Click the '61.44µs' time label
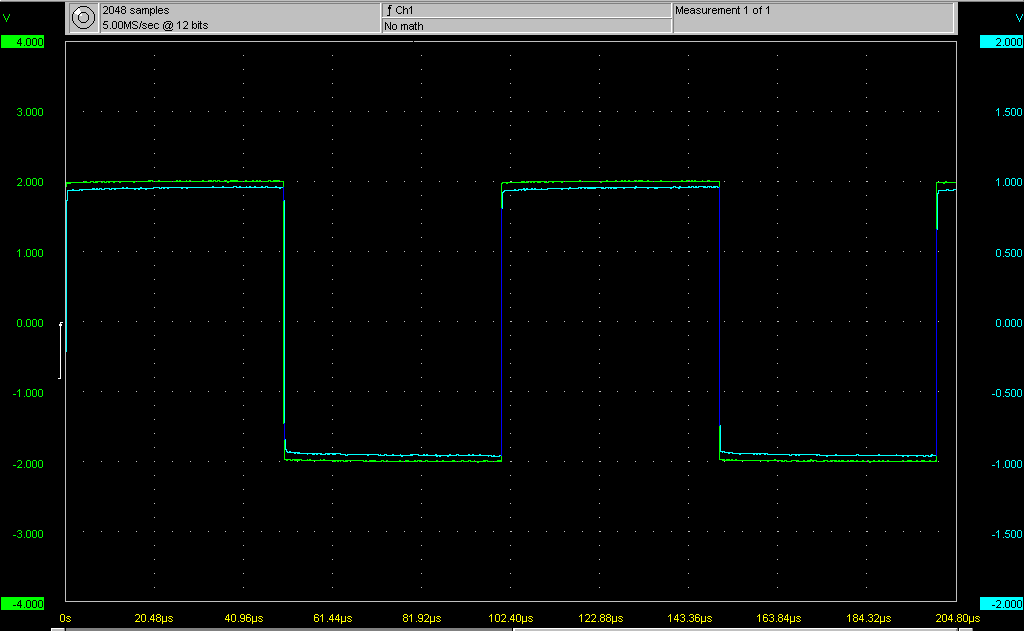Screen dimensions: 1024x631 pyautogui.click(x=332, y=618)
